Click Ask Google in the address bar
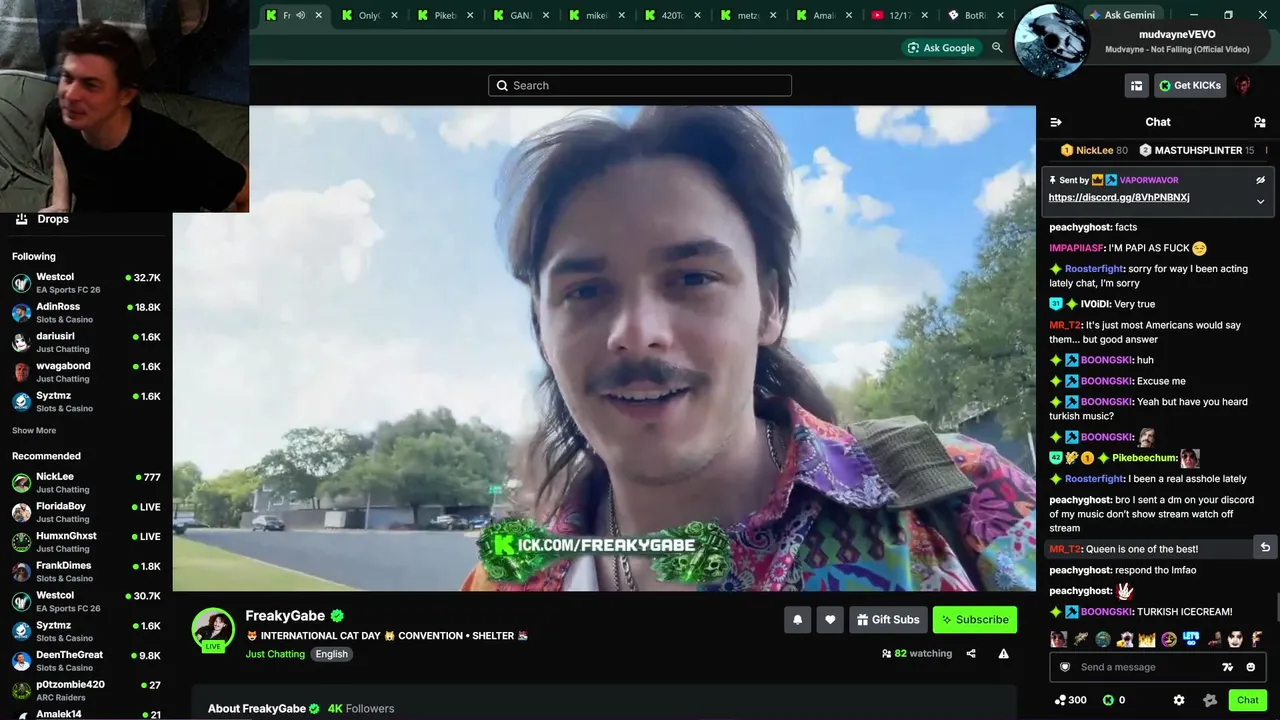Screen dimensions: 1280x720 (x=940, y=48)
